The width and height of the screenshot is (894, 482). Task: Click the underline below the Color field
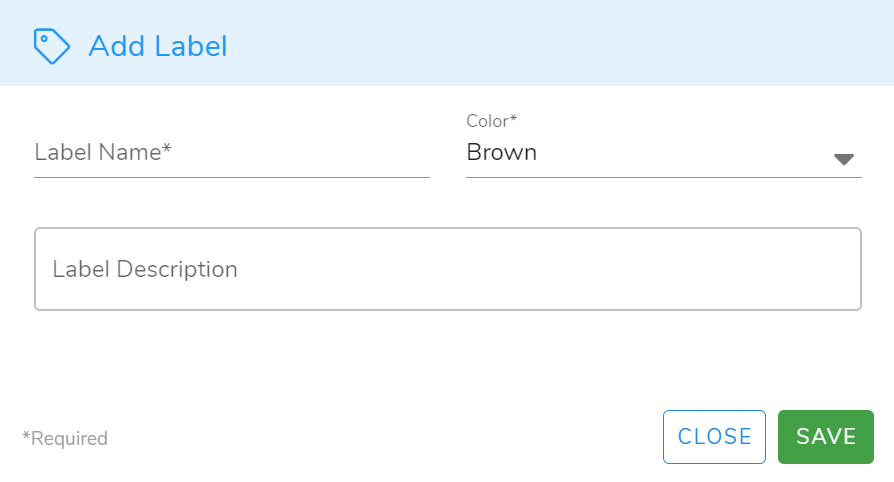point(663,177)
